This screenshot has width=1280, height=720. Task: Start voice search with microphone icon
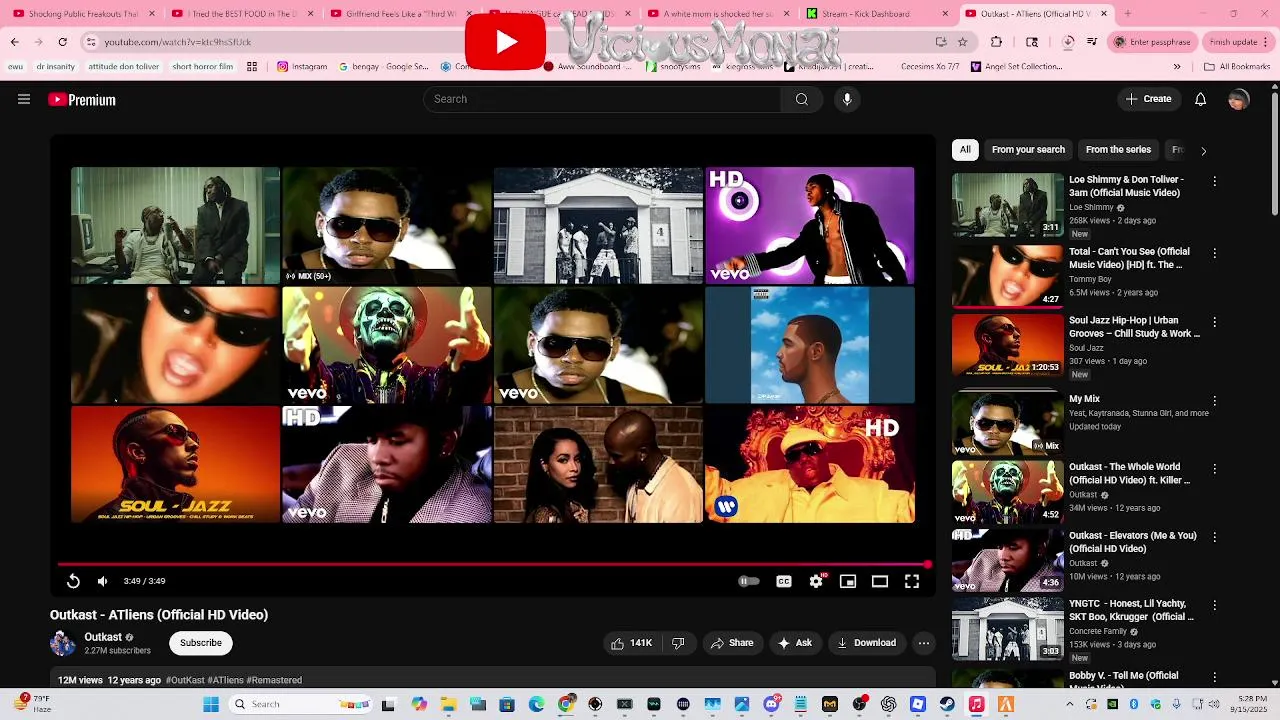click(847, 99)
